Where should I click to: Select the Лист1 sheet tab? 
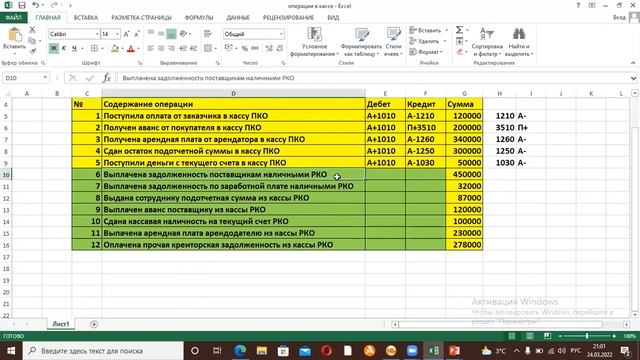(x=61, y=324)
